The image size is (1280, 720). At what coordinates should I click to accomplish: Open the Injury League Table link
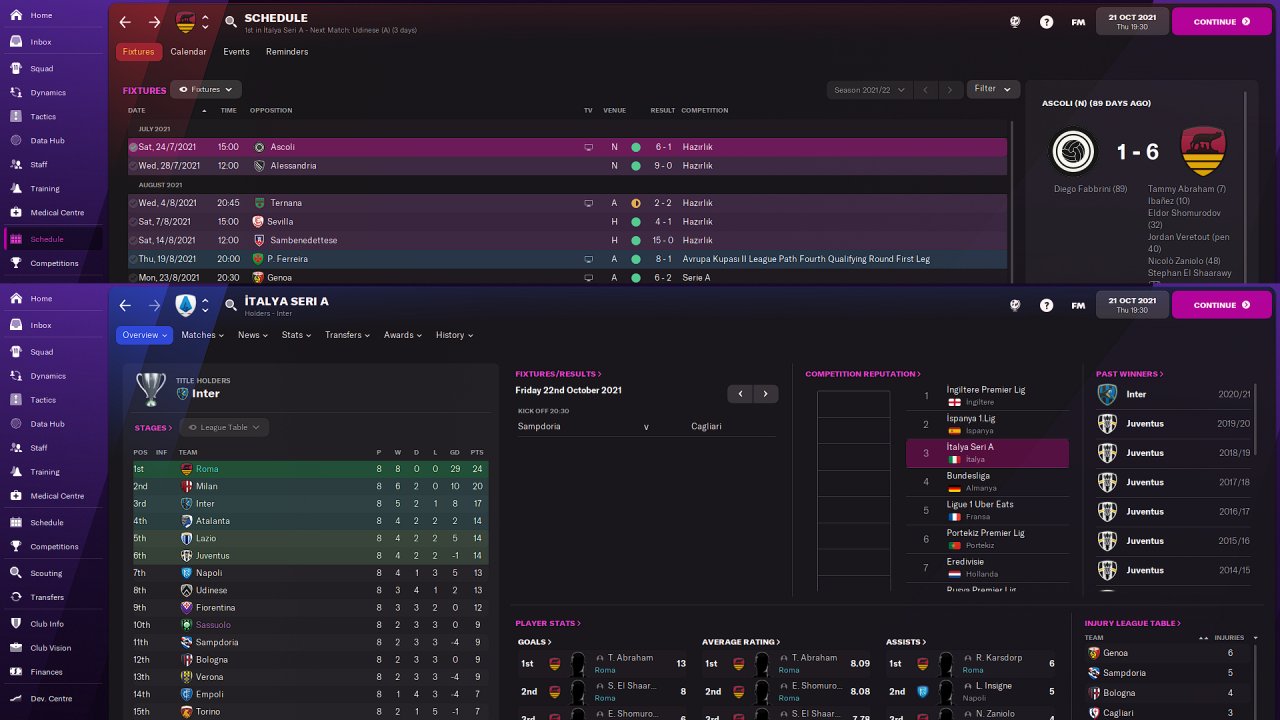[x=1132, y=623]
